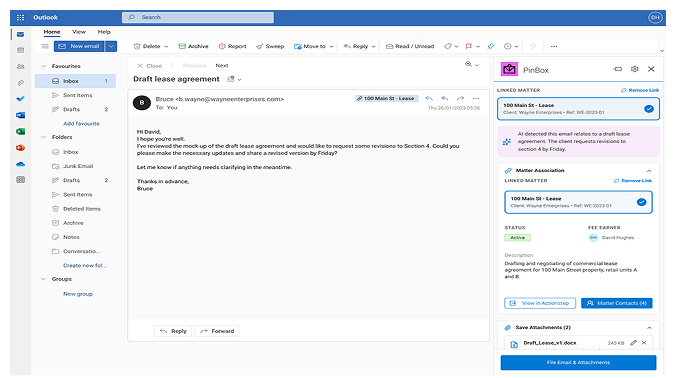Remove the Draft_Lease_v1.docx attachment
The image size is (676, 378).
(644, 343)
